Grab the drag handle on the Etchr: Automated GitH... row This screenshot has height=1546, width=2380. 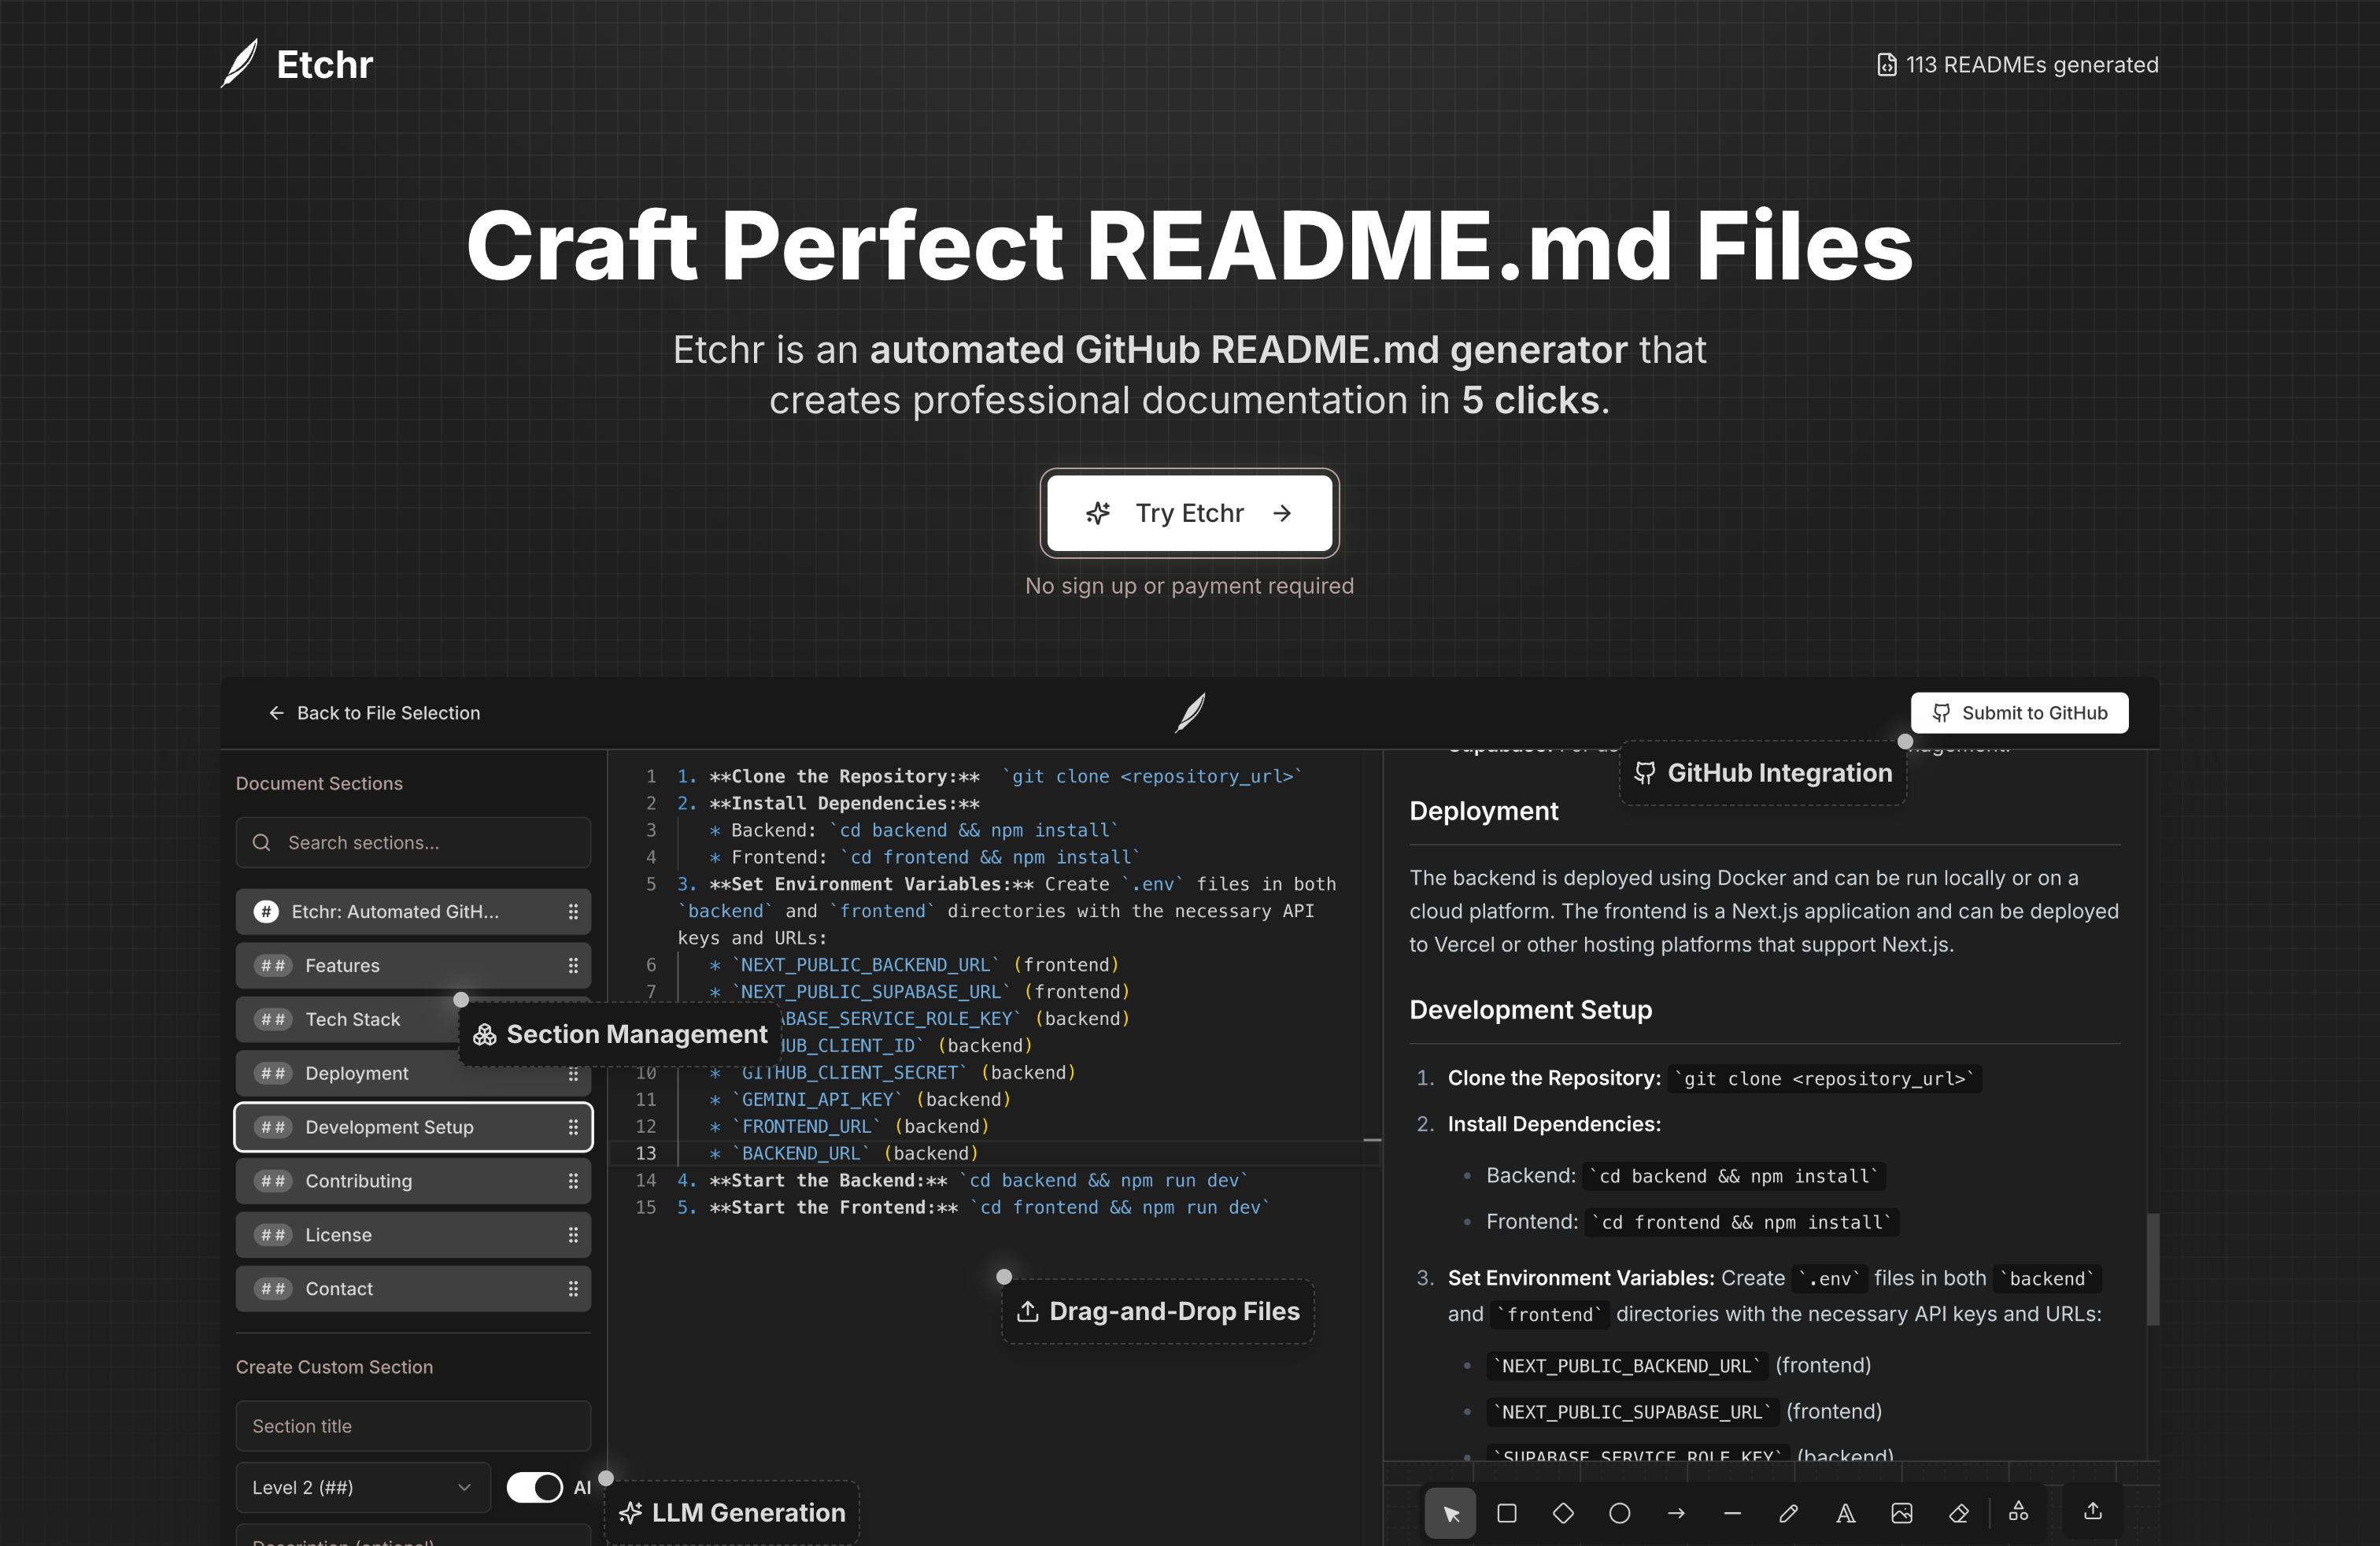pyautogui.click(x=573, y=912)
